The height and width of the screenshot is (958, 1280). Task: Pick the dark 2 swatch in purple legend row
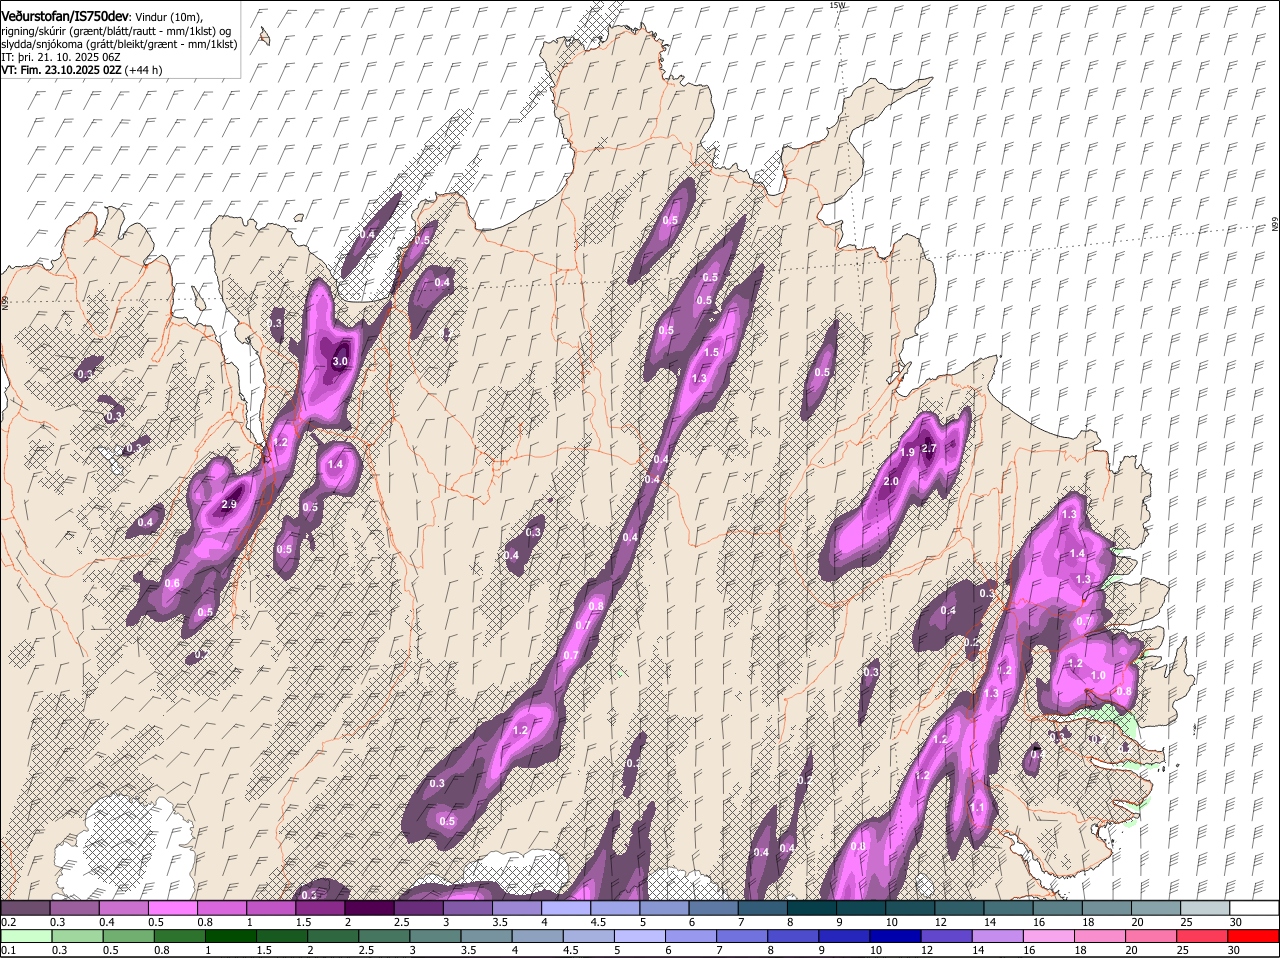369,907
